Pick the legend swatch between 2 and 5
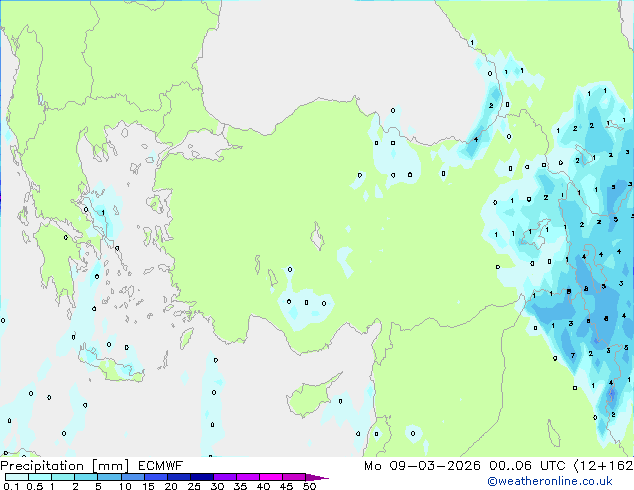Screen dimensions: 634x490 tap(86, 477)
